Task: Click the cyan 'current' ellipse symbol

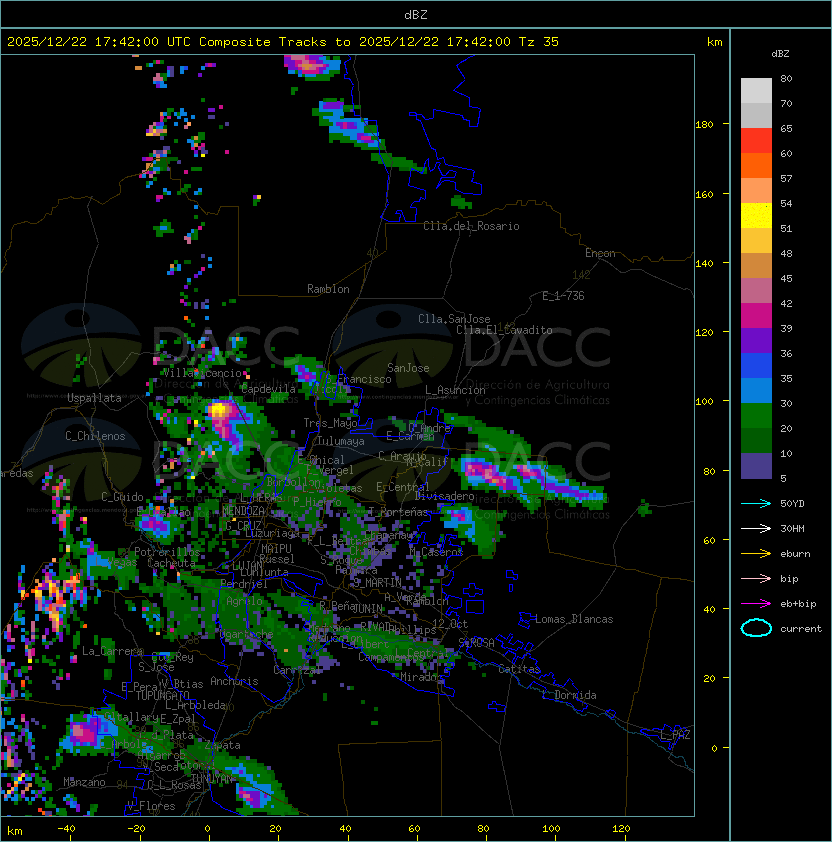Action: [x=756, y=628]
